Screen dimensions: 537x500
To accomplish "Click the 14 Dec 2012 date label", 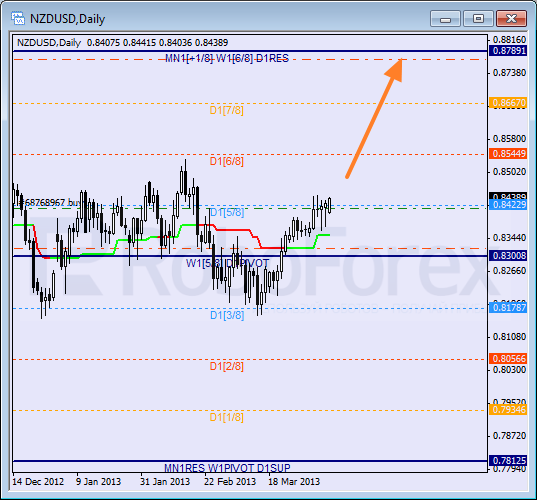I will coord(38,482).
